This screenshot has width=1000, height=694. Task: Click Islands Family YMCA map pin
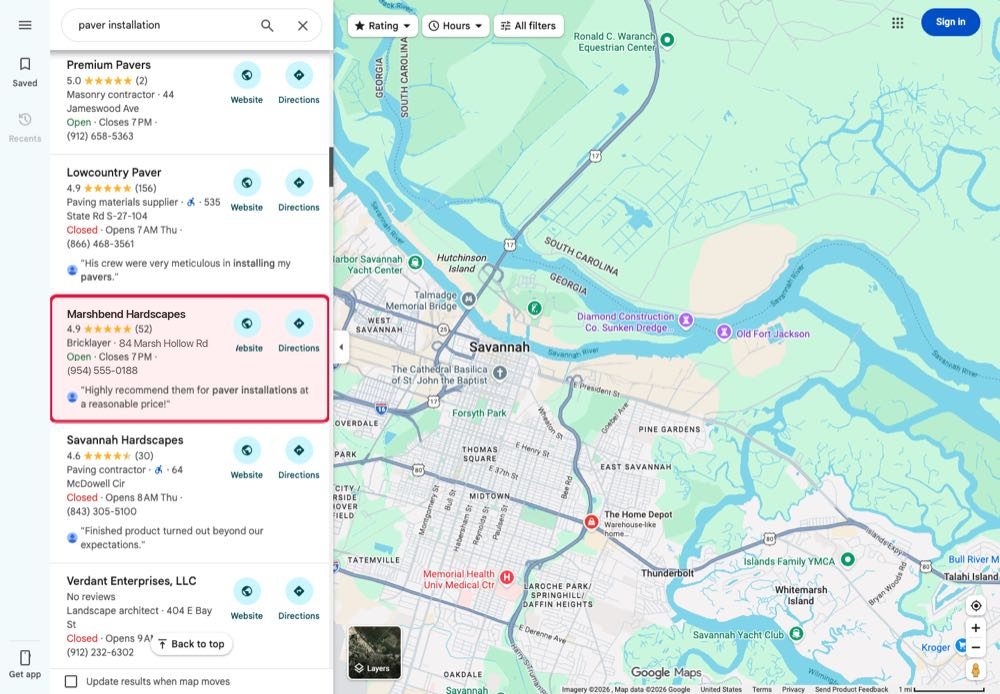pyautogui.click(x=848, y=559)
